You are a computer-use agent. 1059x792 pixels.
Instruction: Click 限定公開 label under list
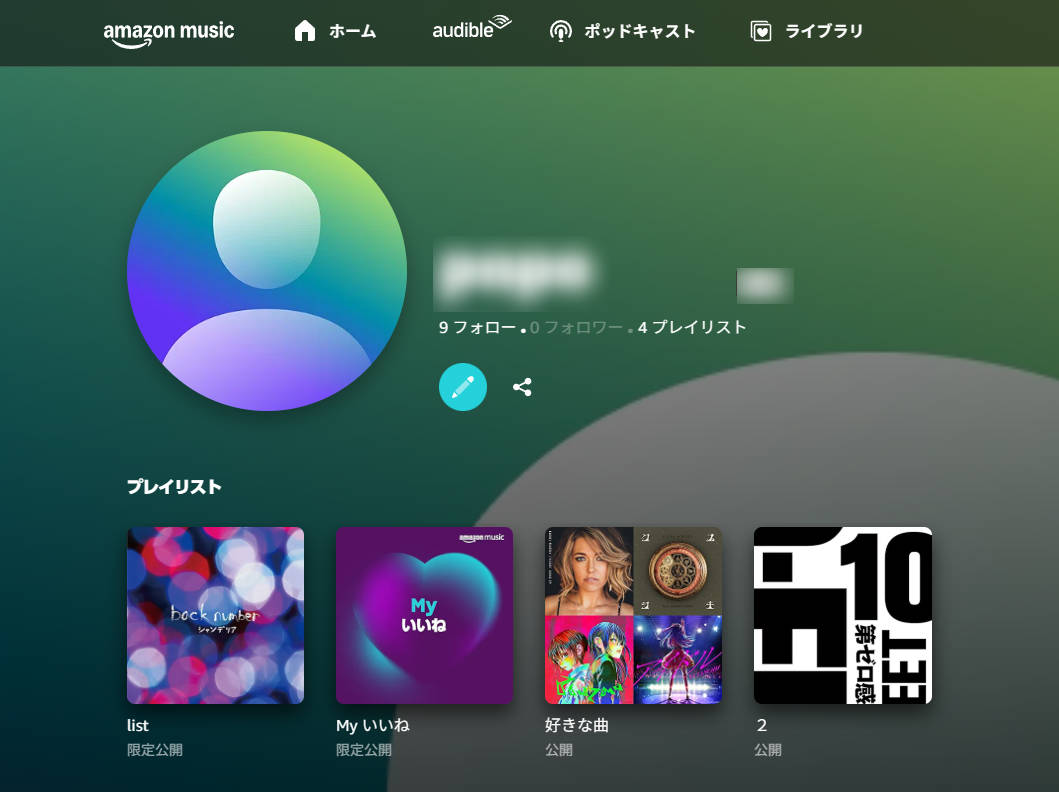pyautogui.click(x=155, y=750)
